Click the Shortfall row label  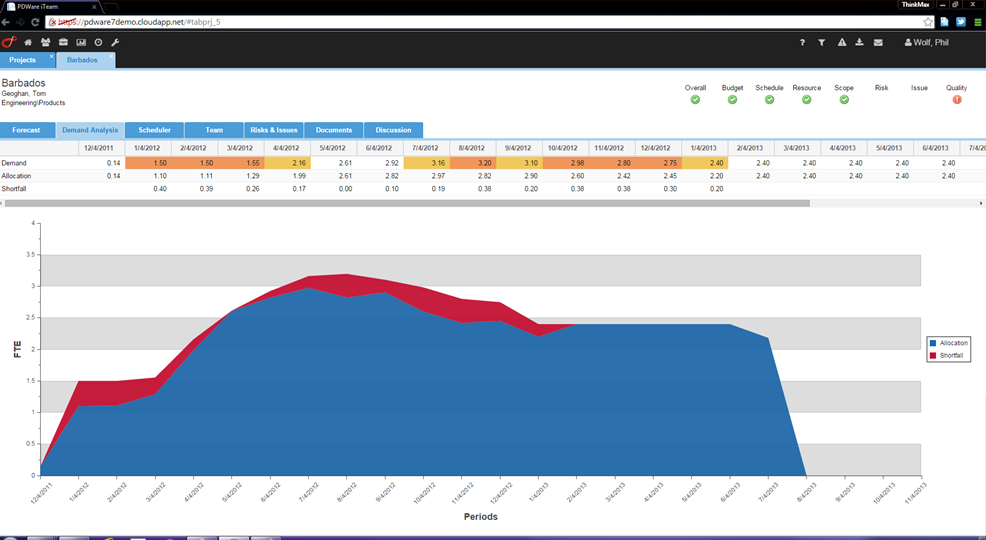[x=14, y=189]
